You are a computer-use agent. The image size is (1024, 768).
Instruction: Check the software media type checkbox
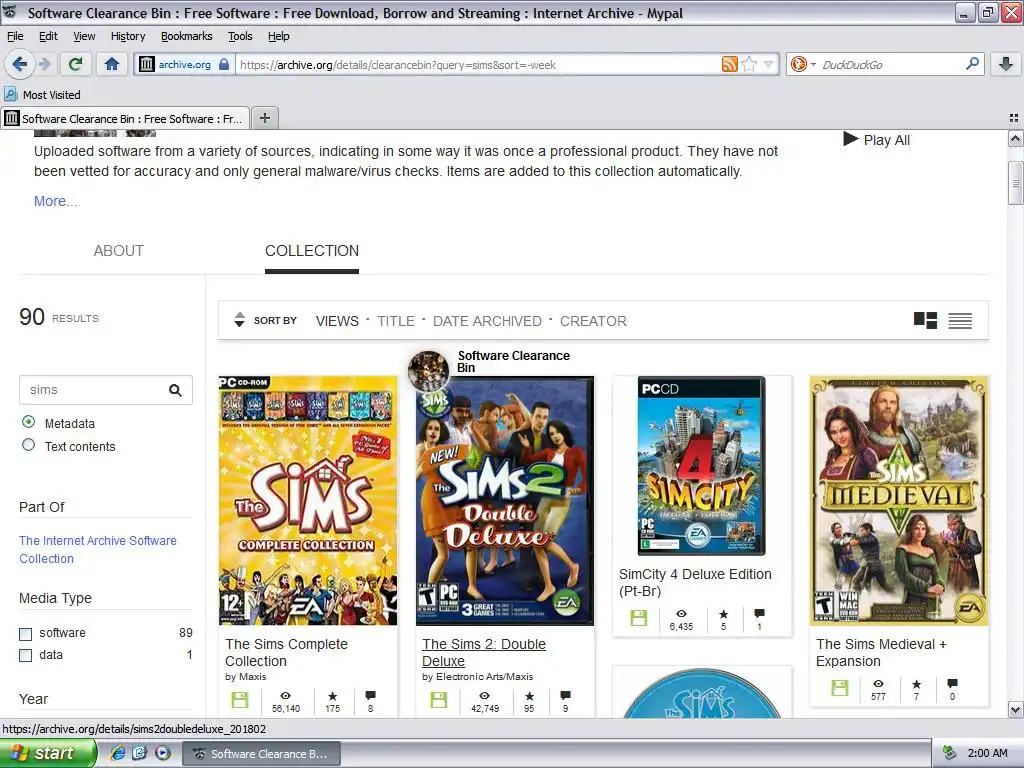coord(25,633)
